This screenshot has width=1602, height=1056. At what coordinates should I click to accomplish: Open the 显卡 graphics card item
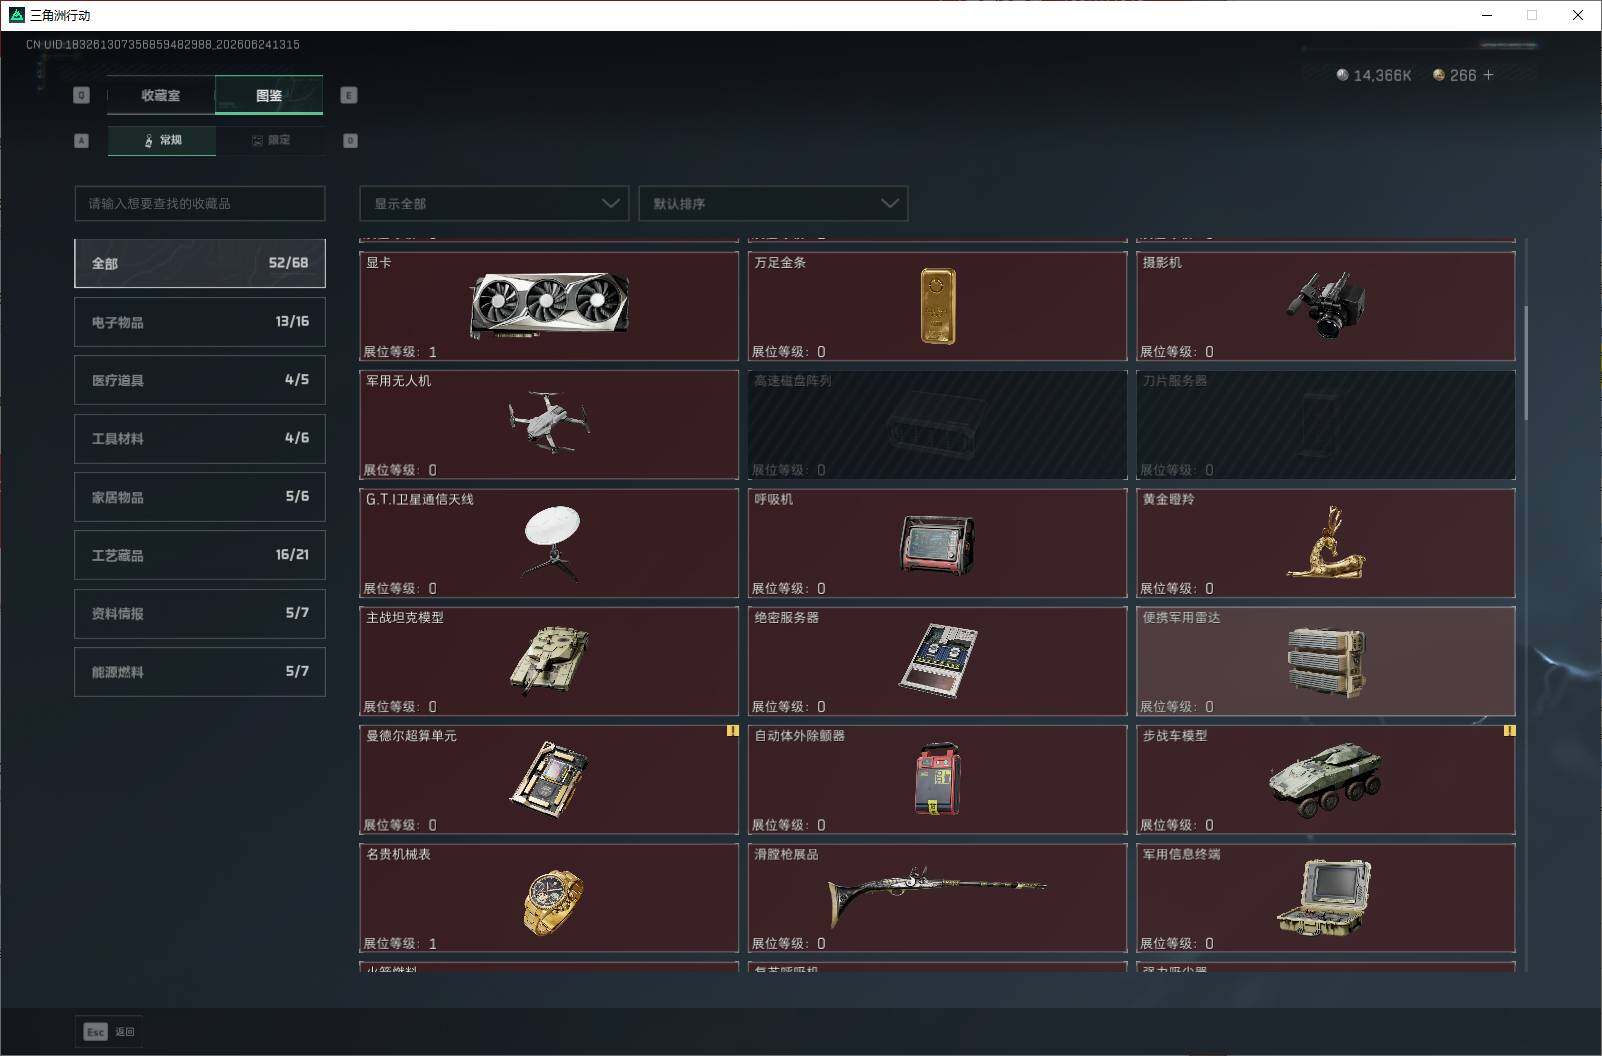549,306
